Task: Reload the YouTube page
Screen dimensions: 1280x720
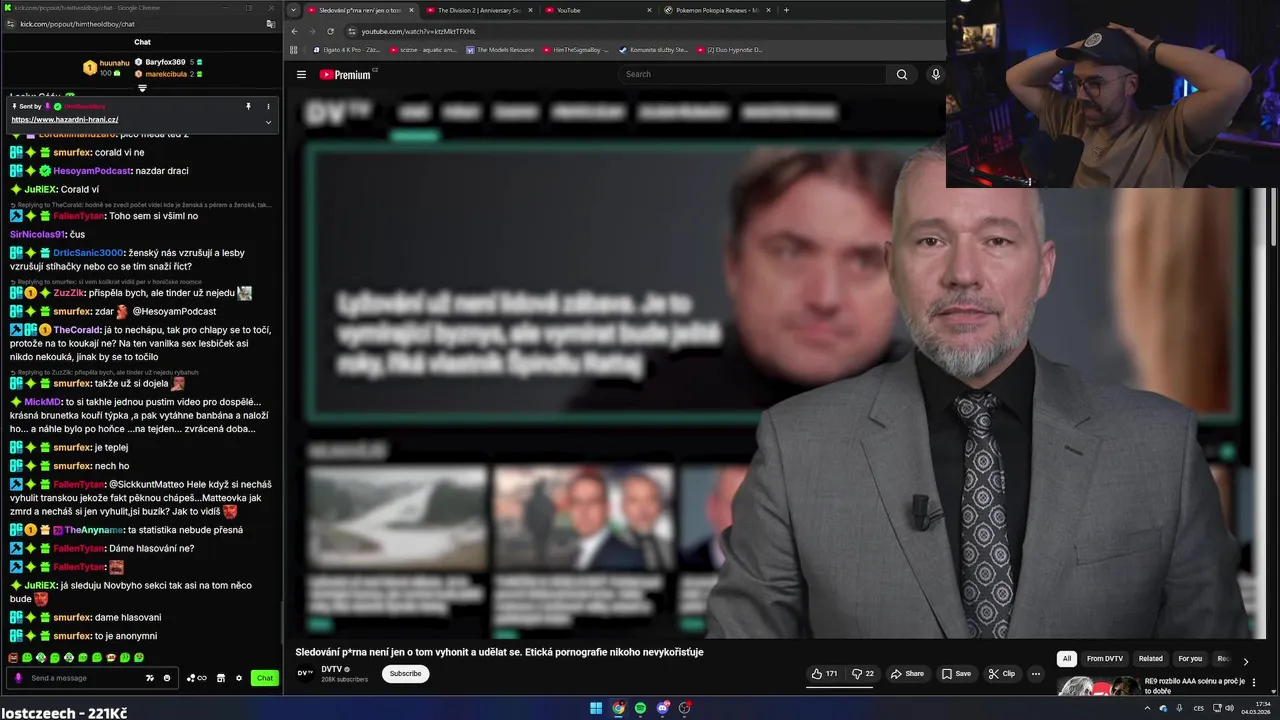Action: [330, 31]
